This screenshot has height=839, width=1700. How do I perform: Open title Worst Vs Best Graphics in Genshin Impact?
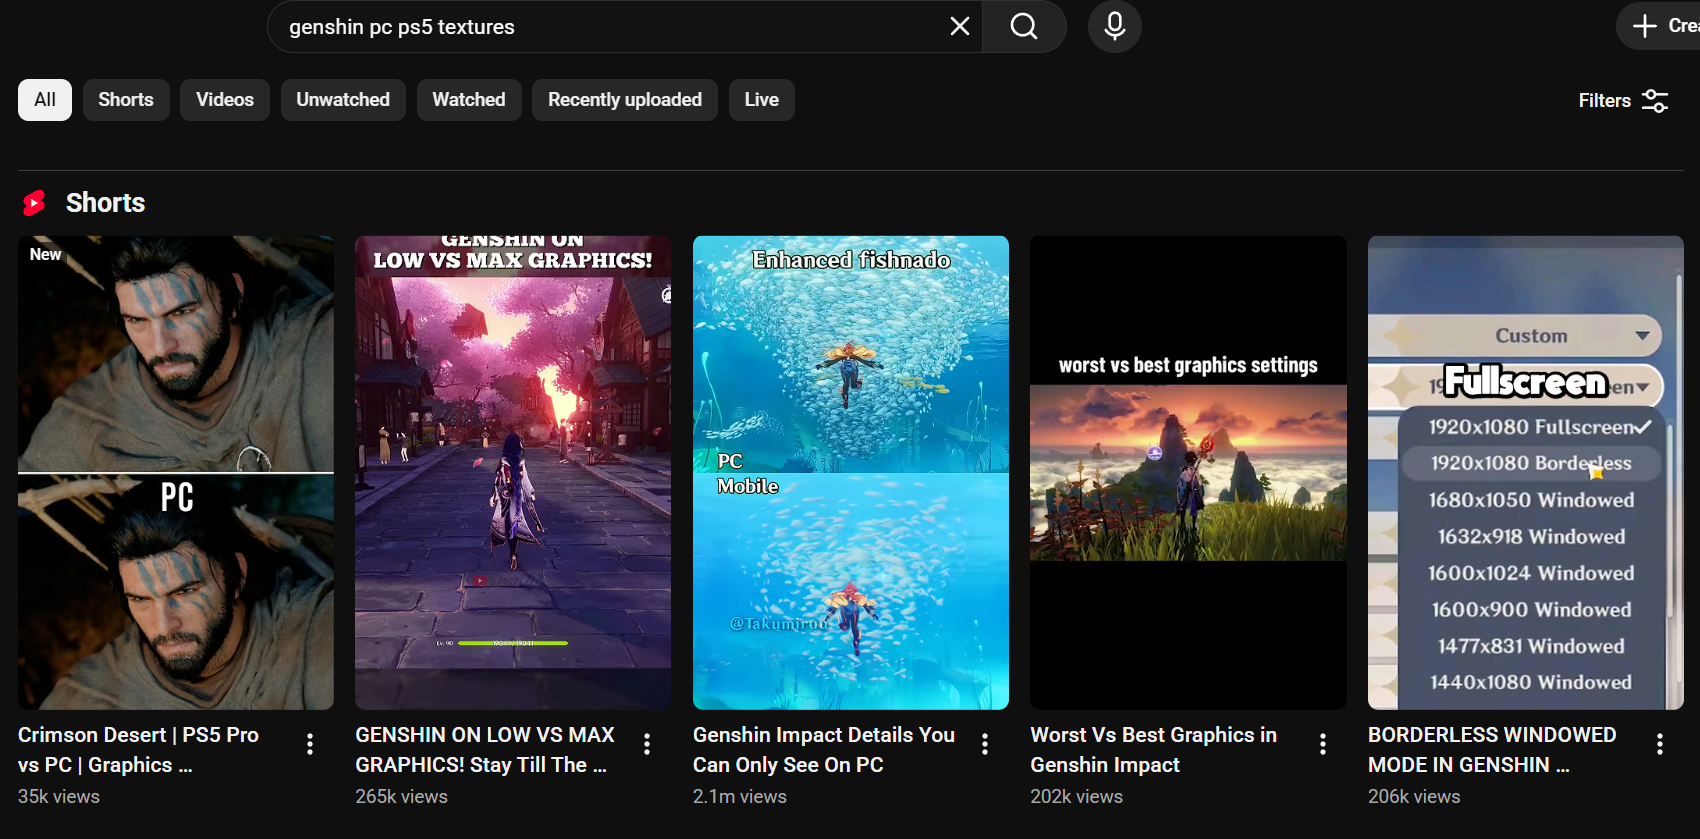[1154, 750]
